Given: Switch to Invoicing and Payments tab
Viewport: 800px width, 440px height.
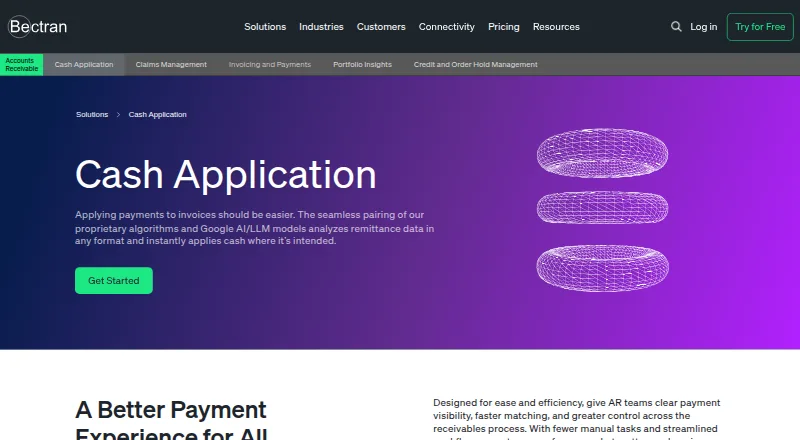Looking at the screenshot, I should 269,64.
